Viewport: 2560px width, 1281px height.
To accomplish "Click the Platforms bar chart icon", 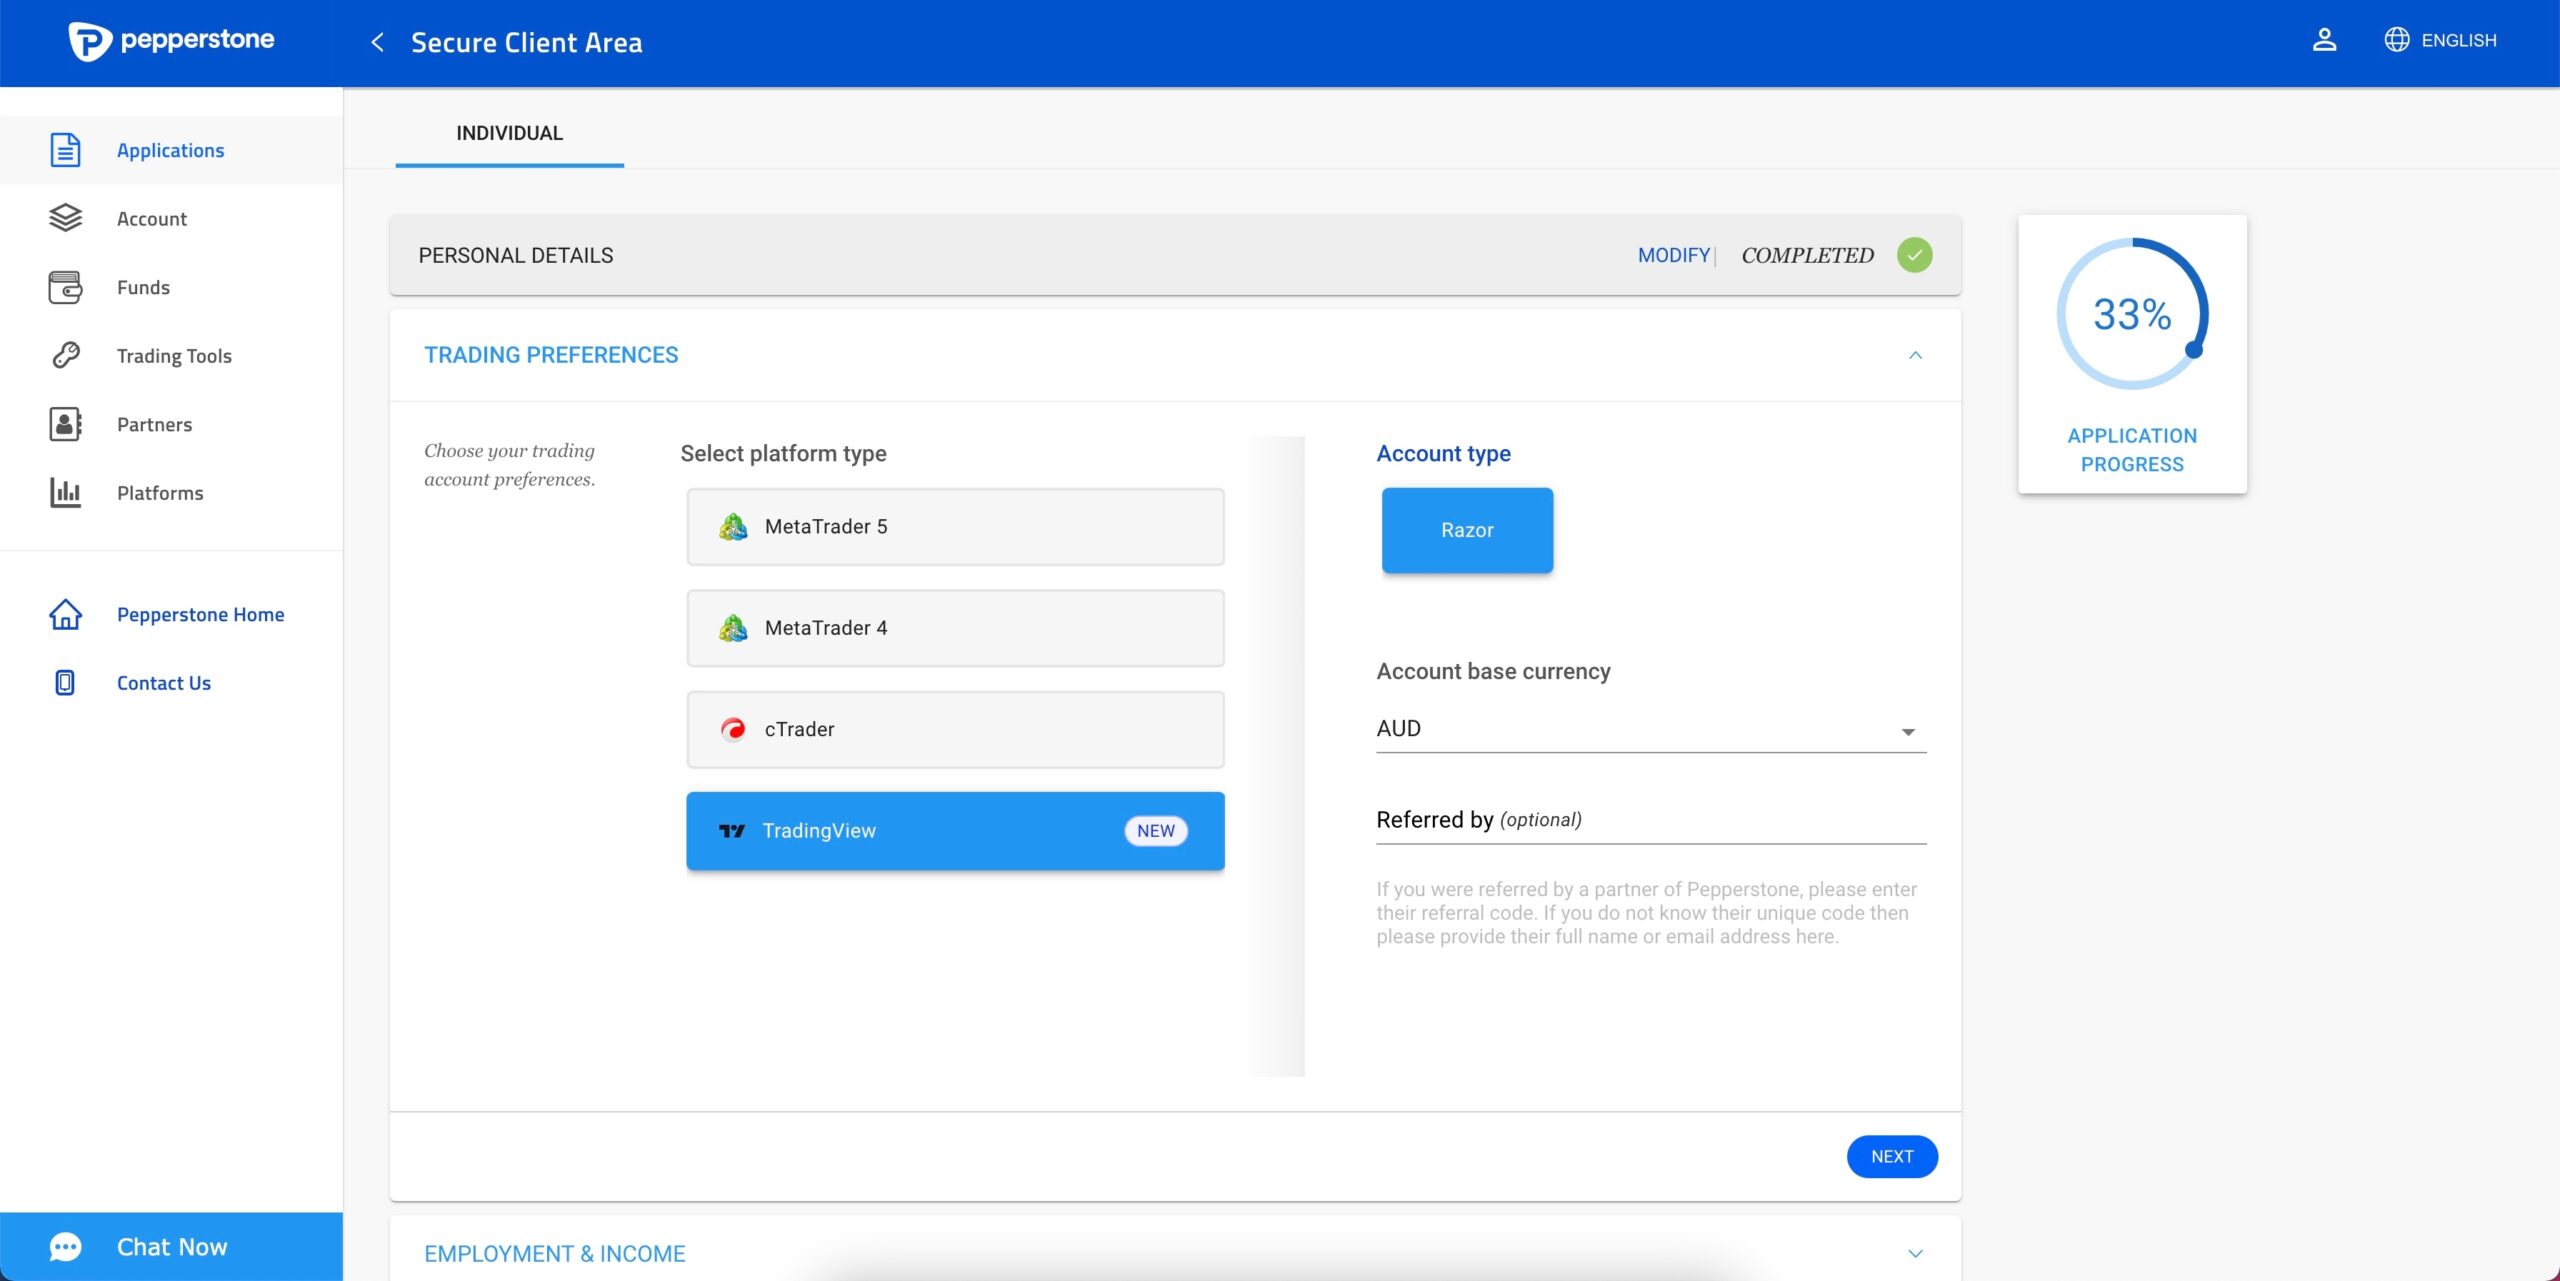I will (65, 492).
